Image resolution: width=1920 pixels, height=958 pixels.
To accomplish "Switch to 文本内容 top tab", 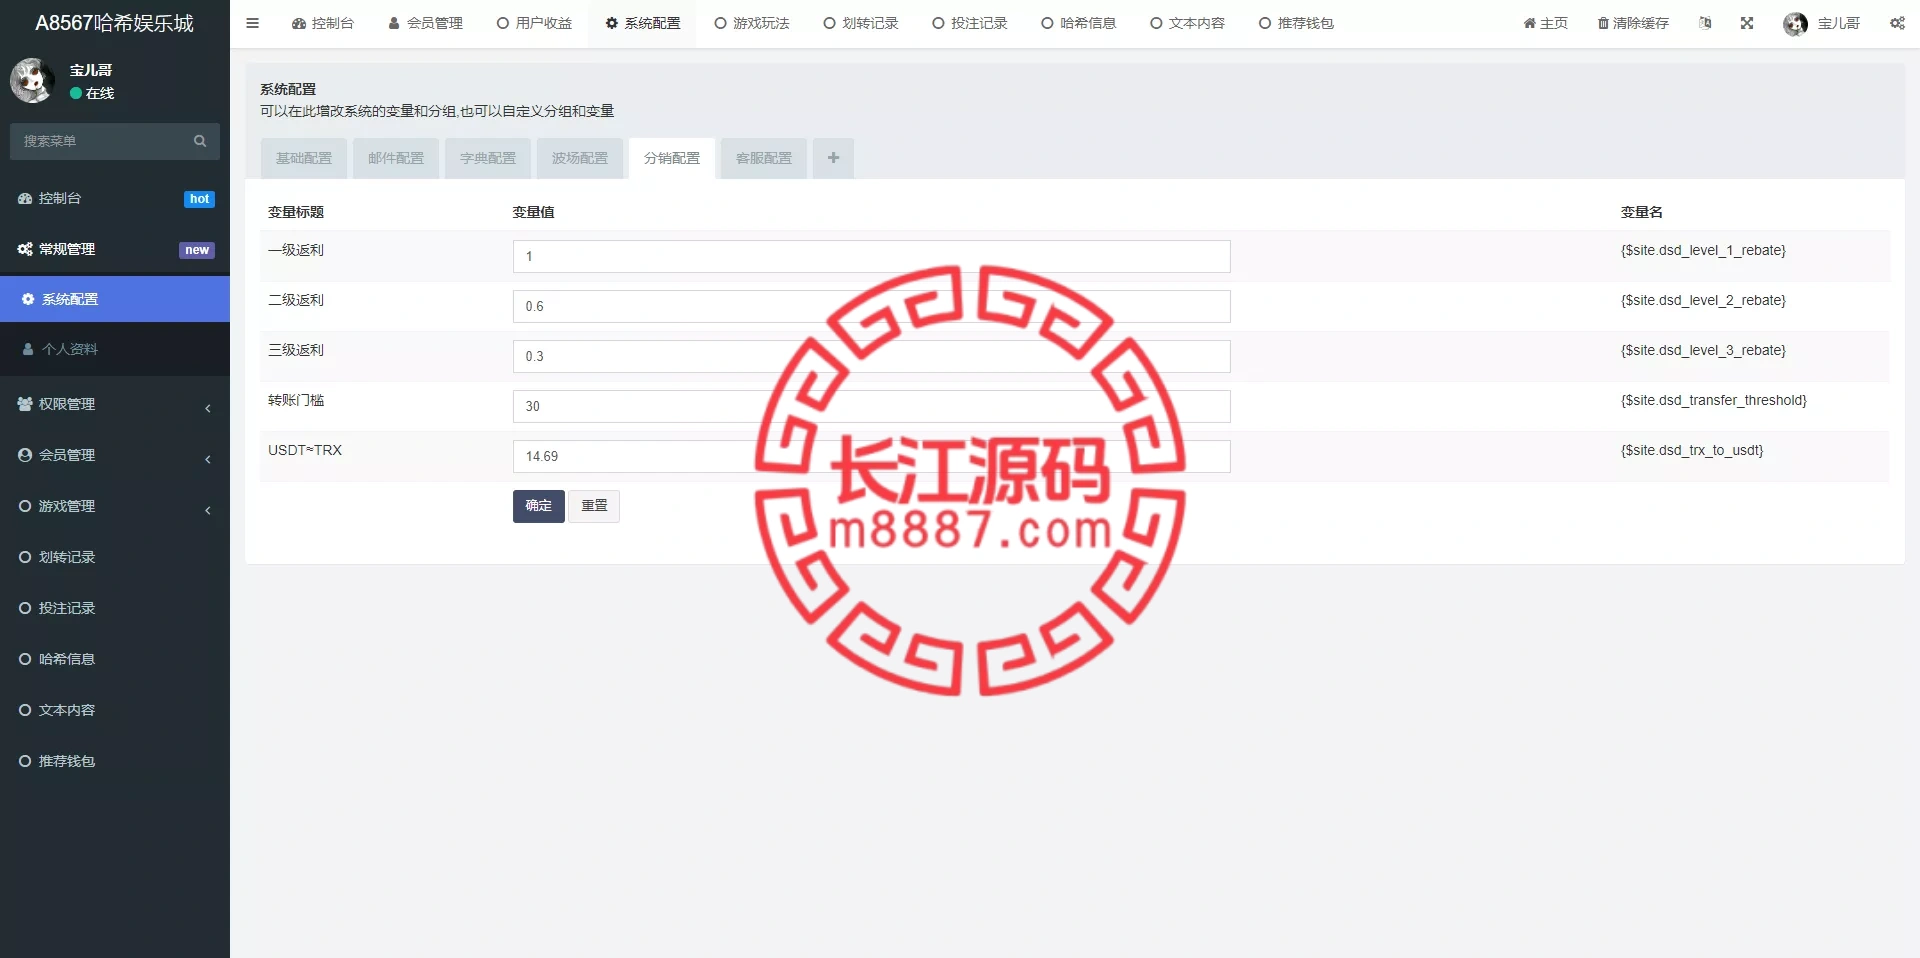I will (1188, 23).
